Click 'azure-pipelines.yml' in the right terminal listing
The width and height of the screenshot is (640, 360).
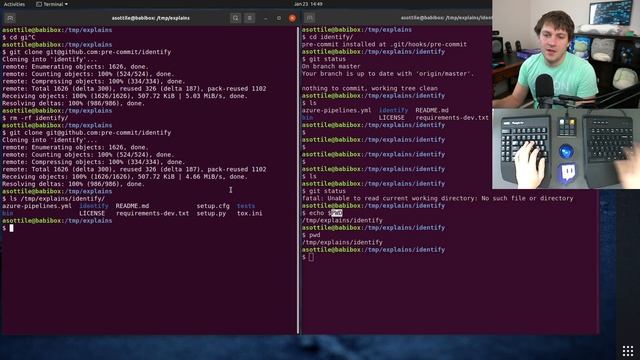pos(336,110)
